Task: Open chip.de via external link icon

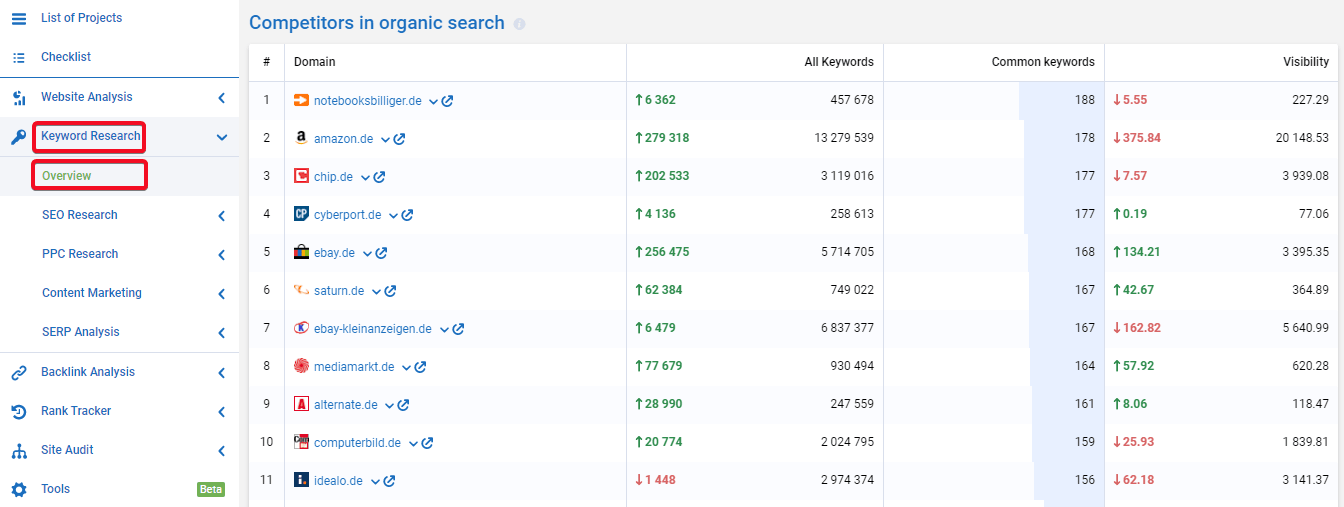Action: (x=379, y=177)
